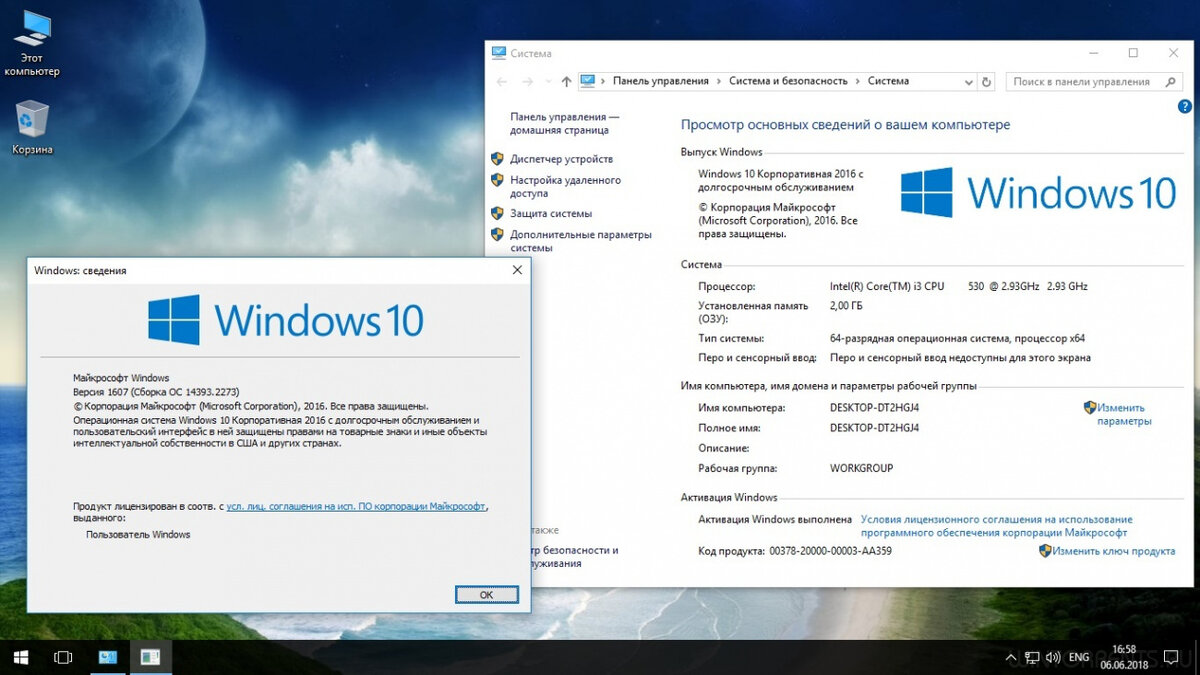Open Task View on the taskbar
Viewport: 1200px width, 675px height.
click(63, 657)
